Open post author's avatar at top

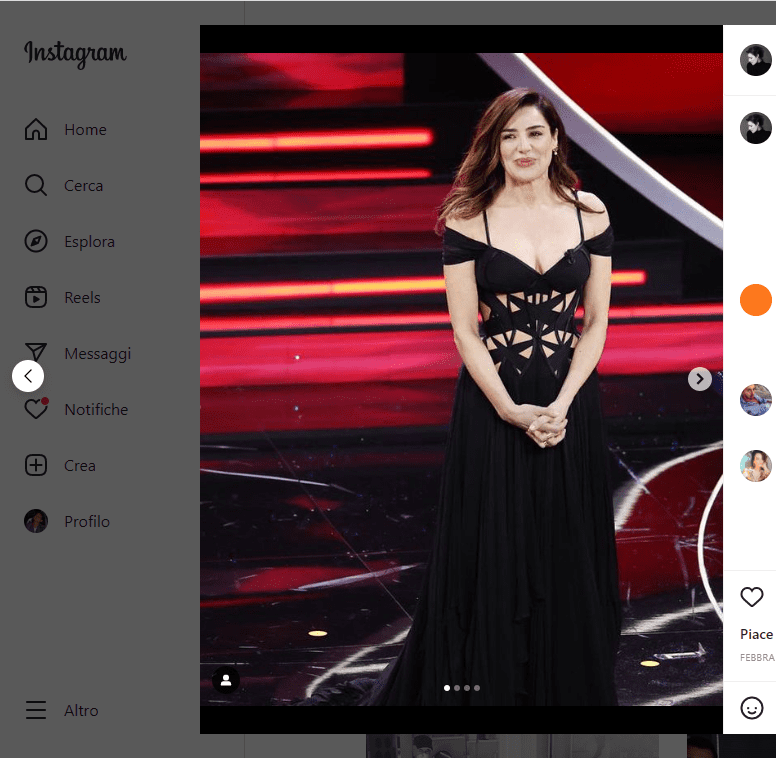[756, 60]
